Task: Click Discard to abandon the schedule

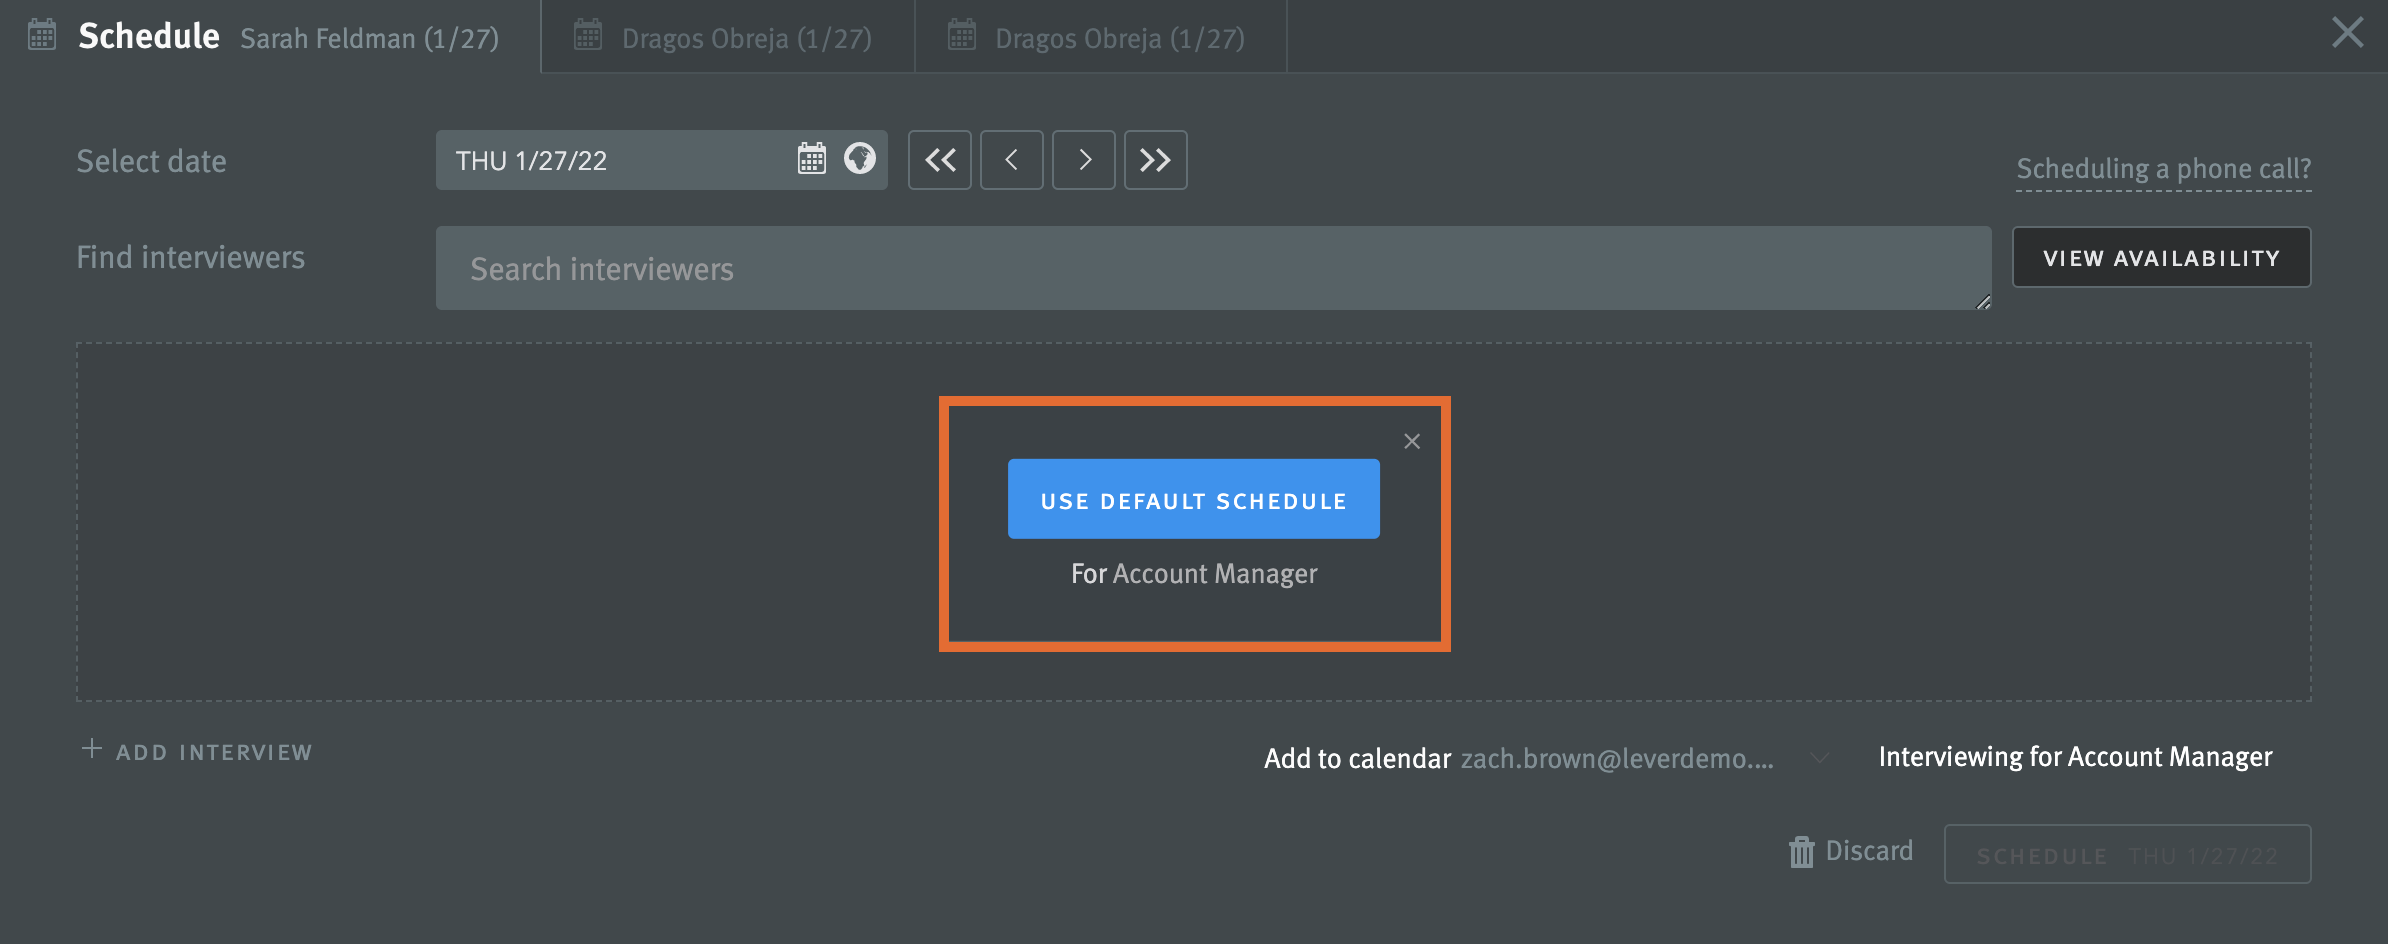Action: point(1868,851)
